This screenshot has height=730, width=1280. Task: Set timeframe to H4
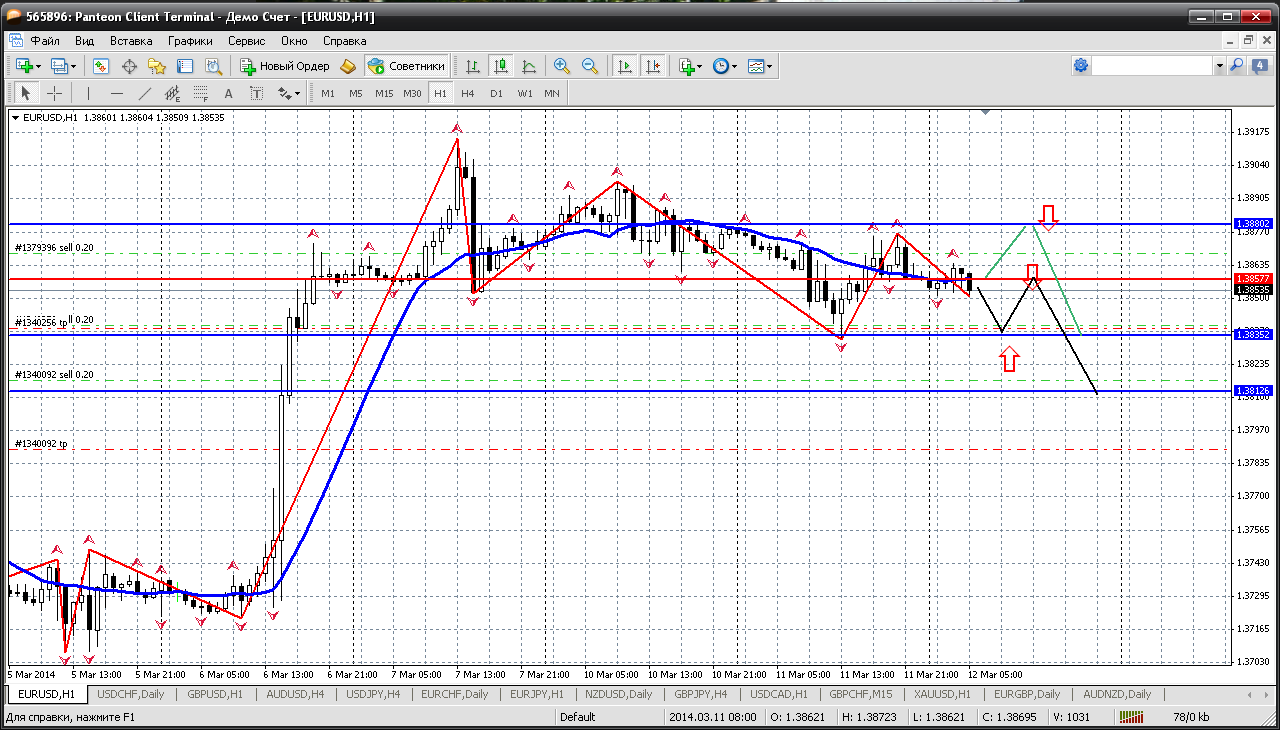[467, 93]
